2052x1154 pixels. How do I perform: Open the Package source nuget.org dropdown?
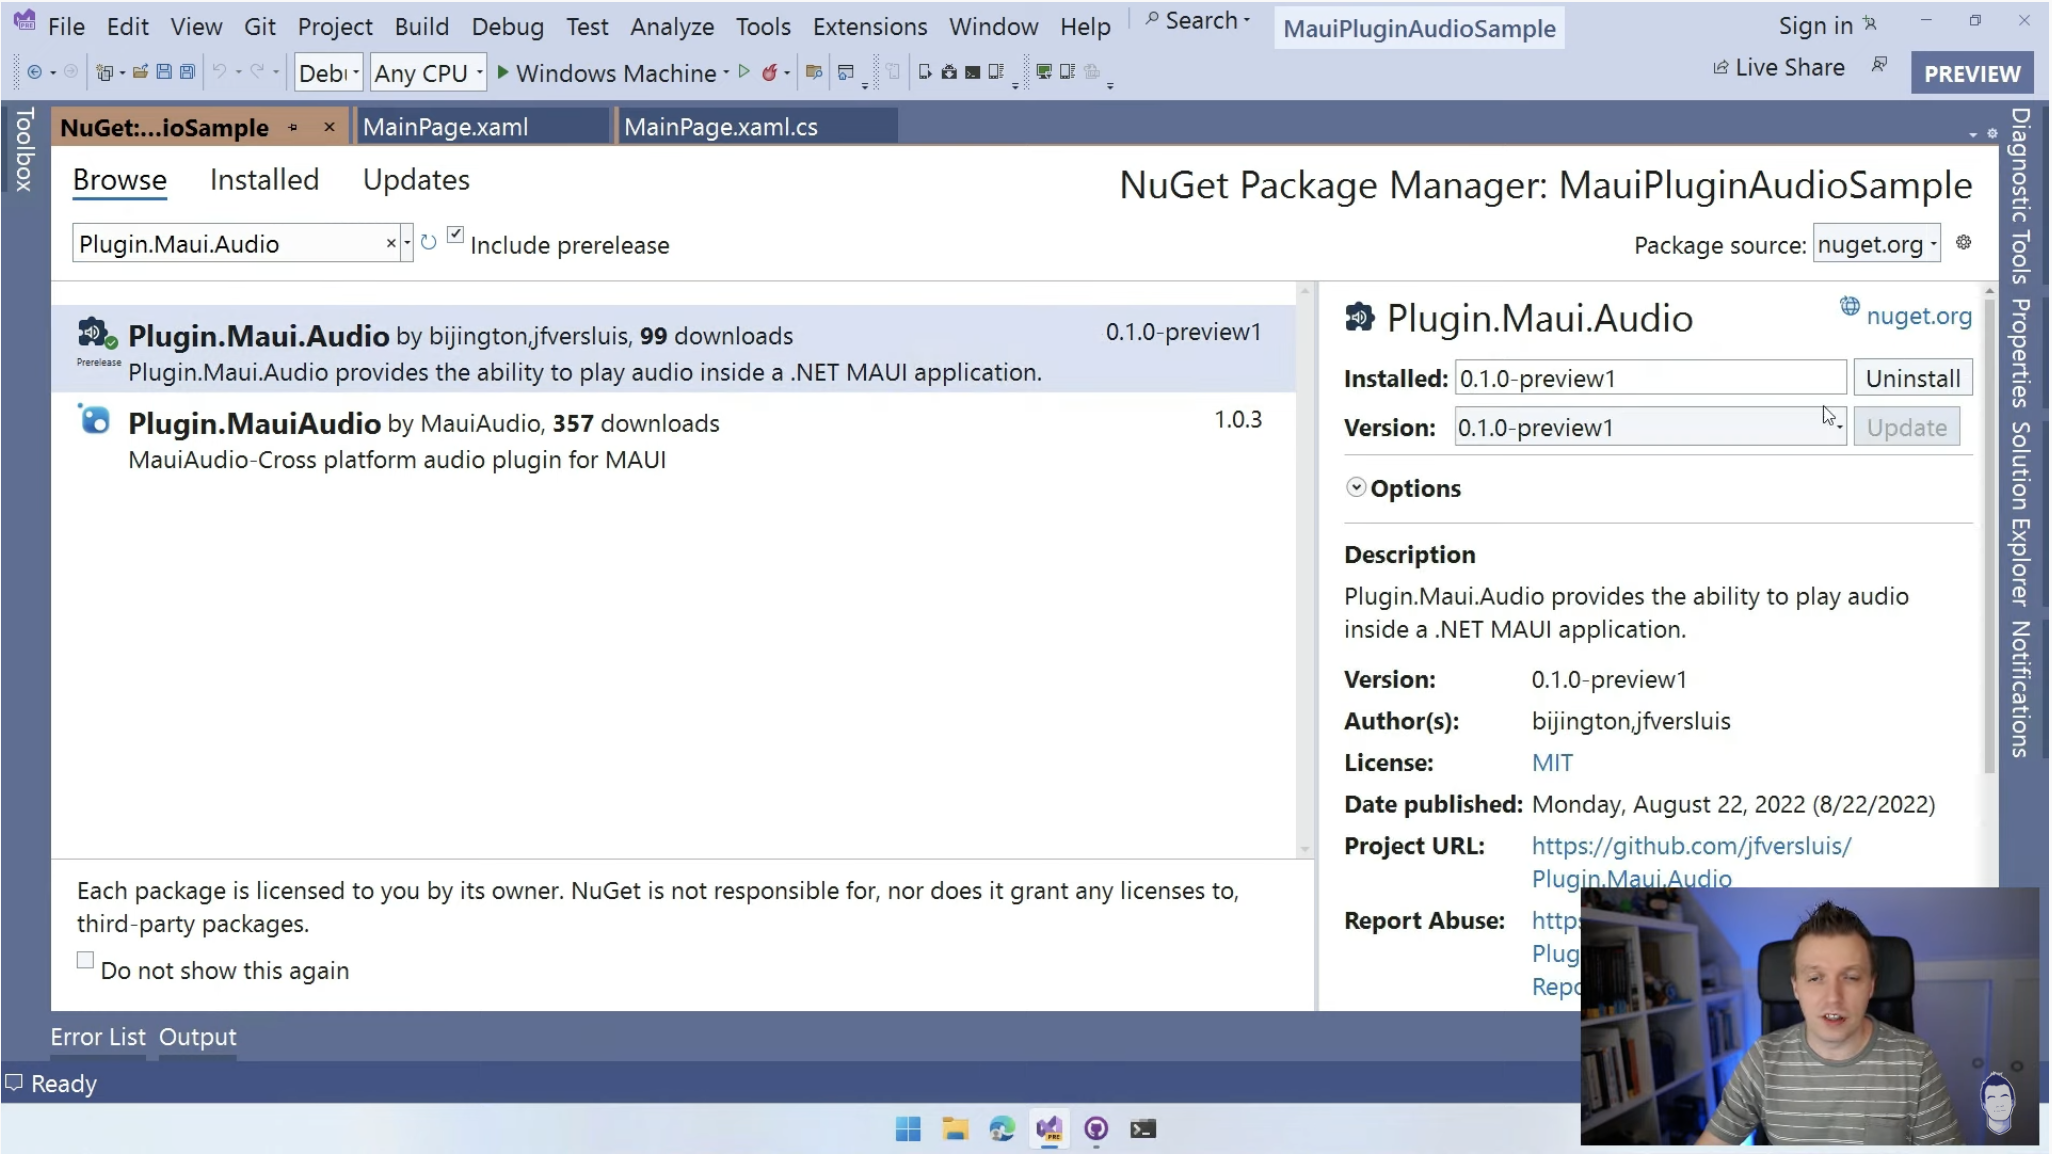(x=1876, y=244)
